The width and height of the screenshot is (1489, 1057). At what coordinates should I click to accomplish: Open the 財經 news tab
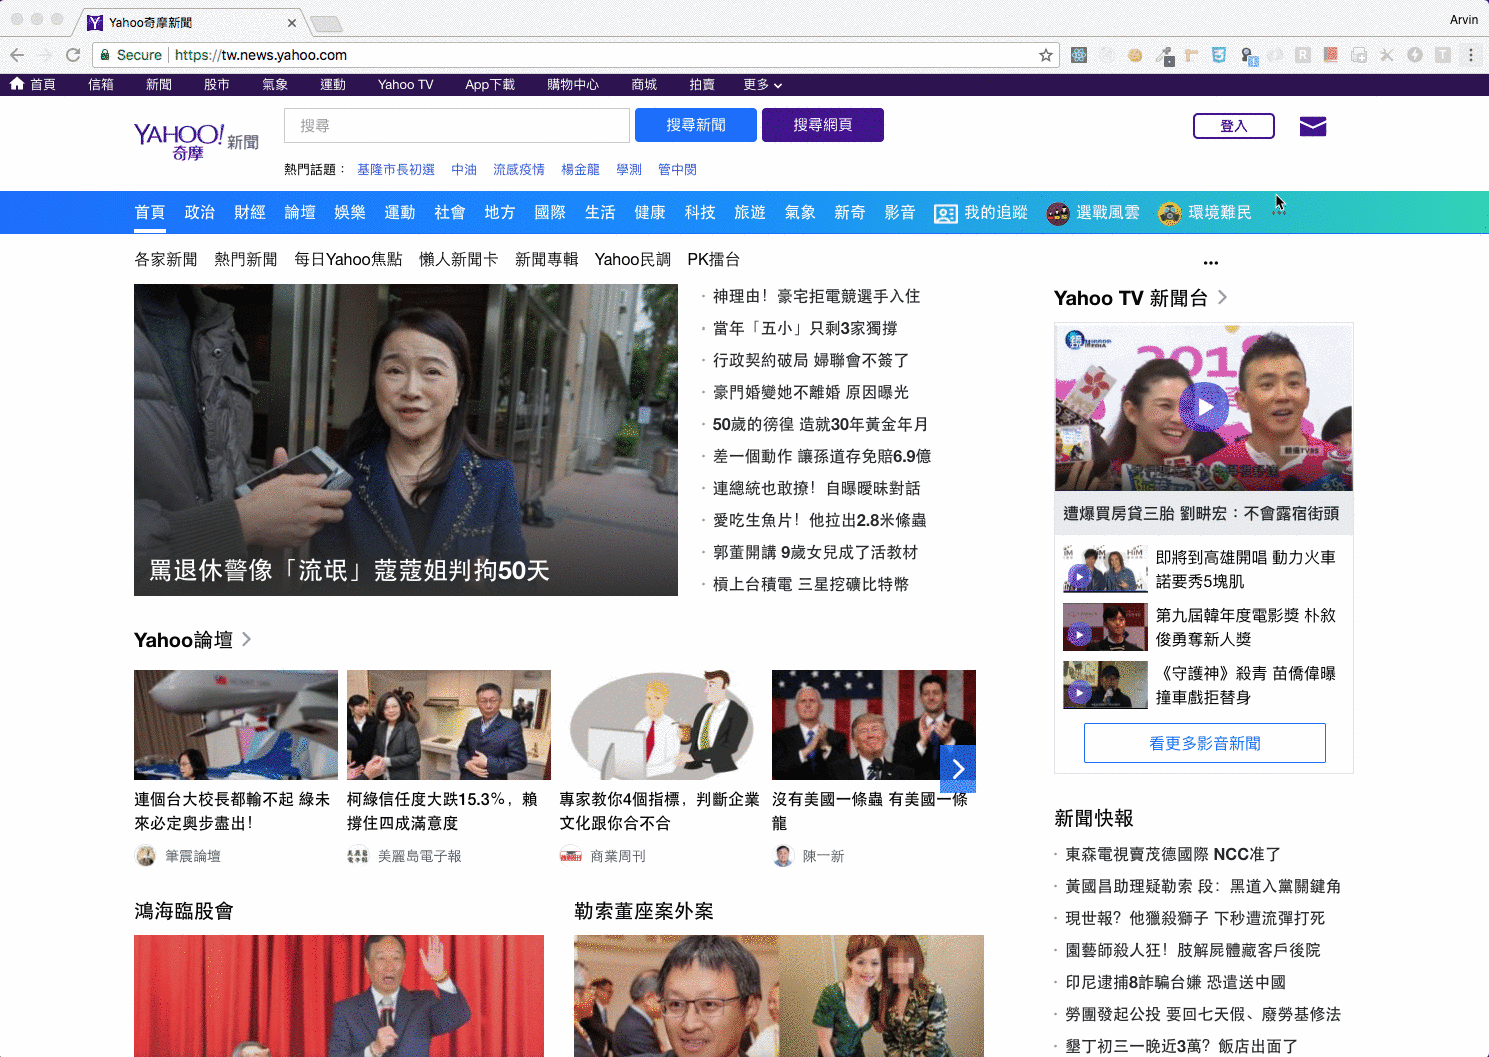click(250, 212)
